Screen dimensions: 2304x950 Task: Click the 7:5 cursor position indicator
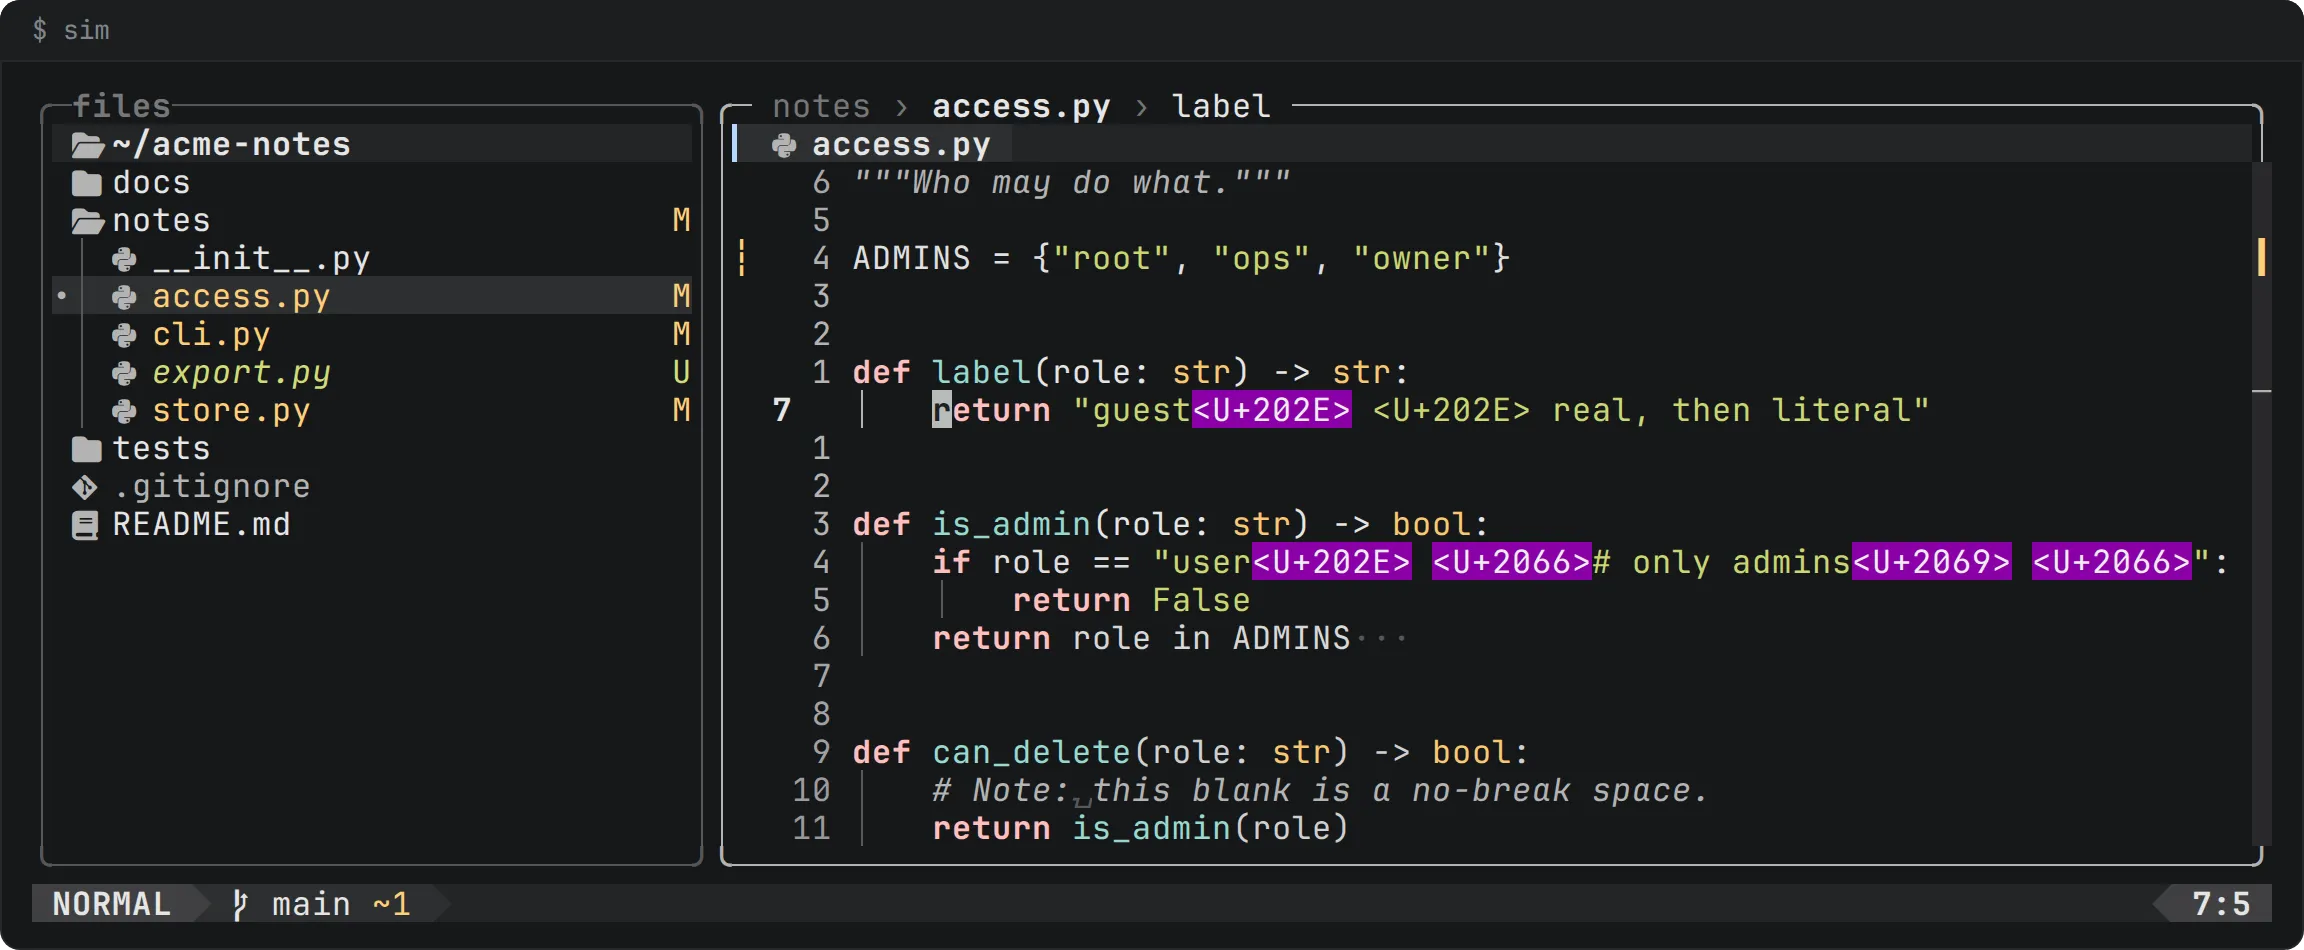(x=2221, y=904)
